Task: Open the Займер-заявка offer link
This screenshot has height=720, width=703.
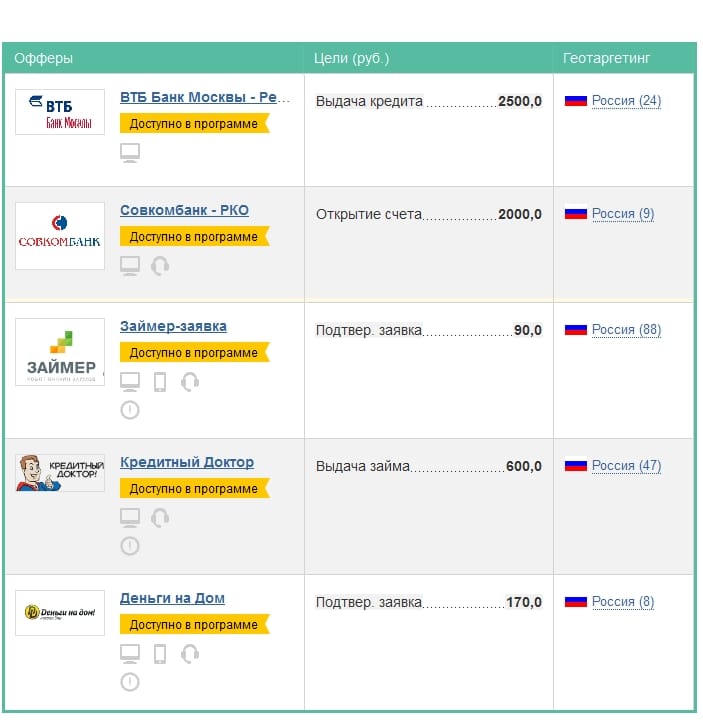Action: point(173,326)
